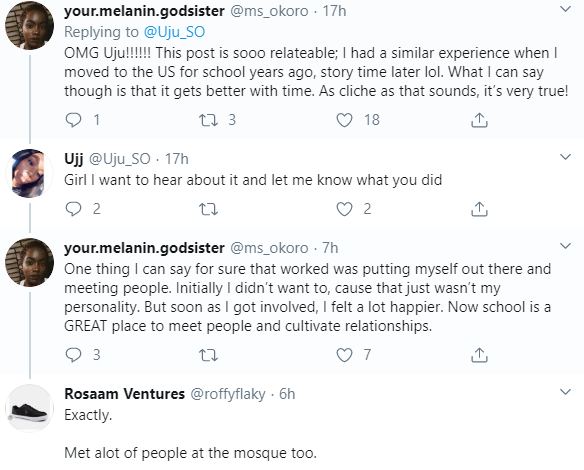Image resolution: width=584 pixels, height=470 pixels.
Task: Open the @Uju_SO mention link
Action: point(174,32)
